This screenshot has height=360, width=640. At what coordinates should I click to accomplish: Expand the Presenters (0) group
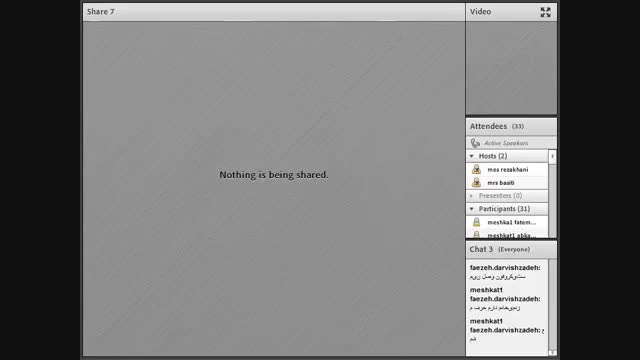(471, 196)
